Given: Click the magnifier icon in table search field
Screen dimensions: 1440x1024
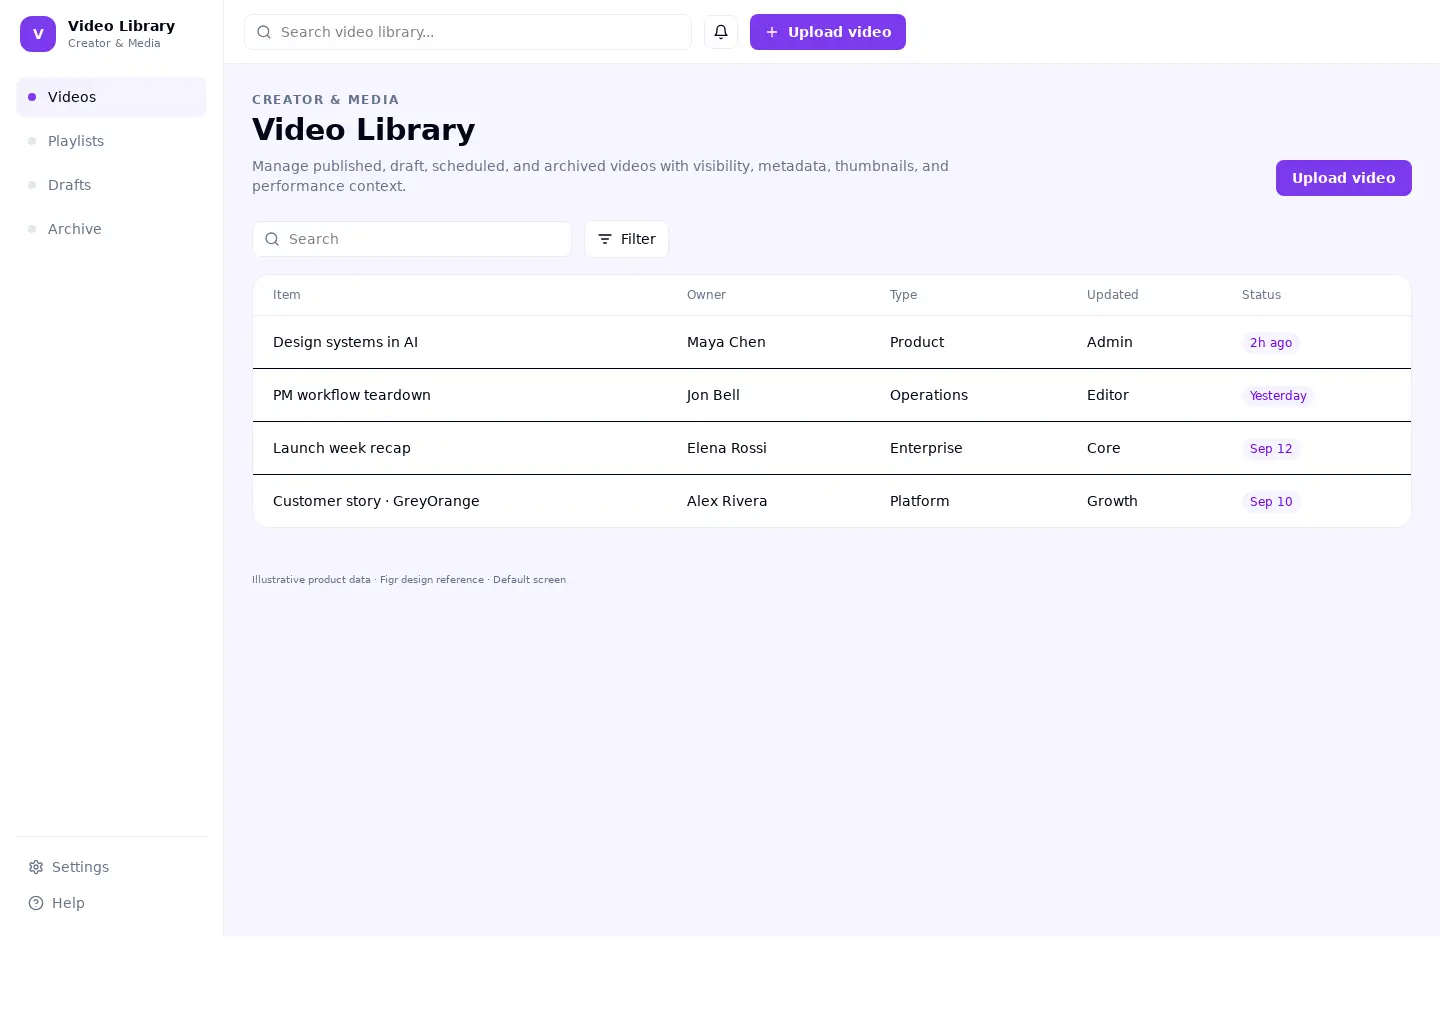Looking at the screenshot, I should (272, 239).
